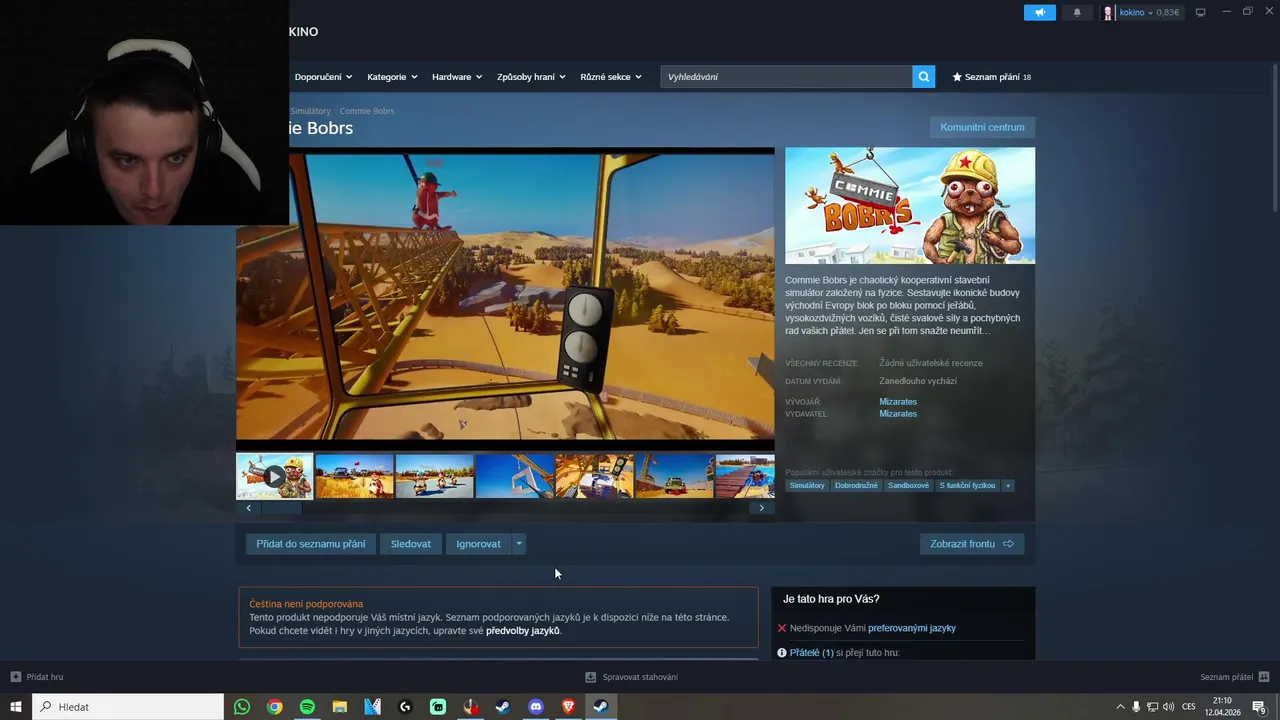Open the bell notifications icon
The width and height of the screenshot is (1280, 720).
1077,12
